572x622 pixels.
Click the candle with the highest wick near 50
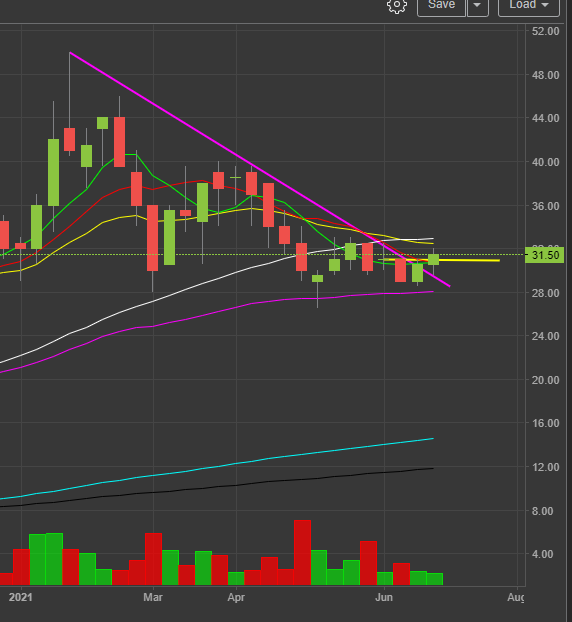point(69,139)
